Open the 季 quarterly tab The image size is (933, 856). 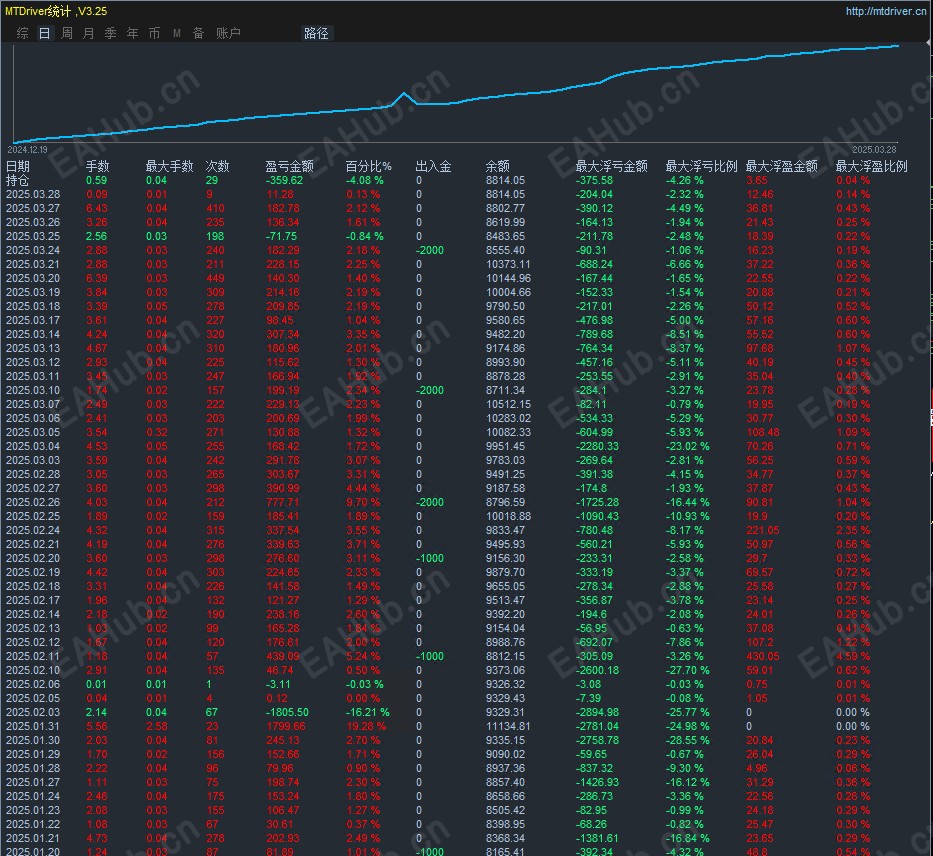[110, 33]
